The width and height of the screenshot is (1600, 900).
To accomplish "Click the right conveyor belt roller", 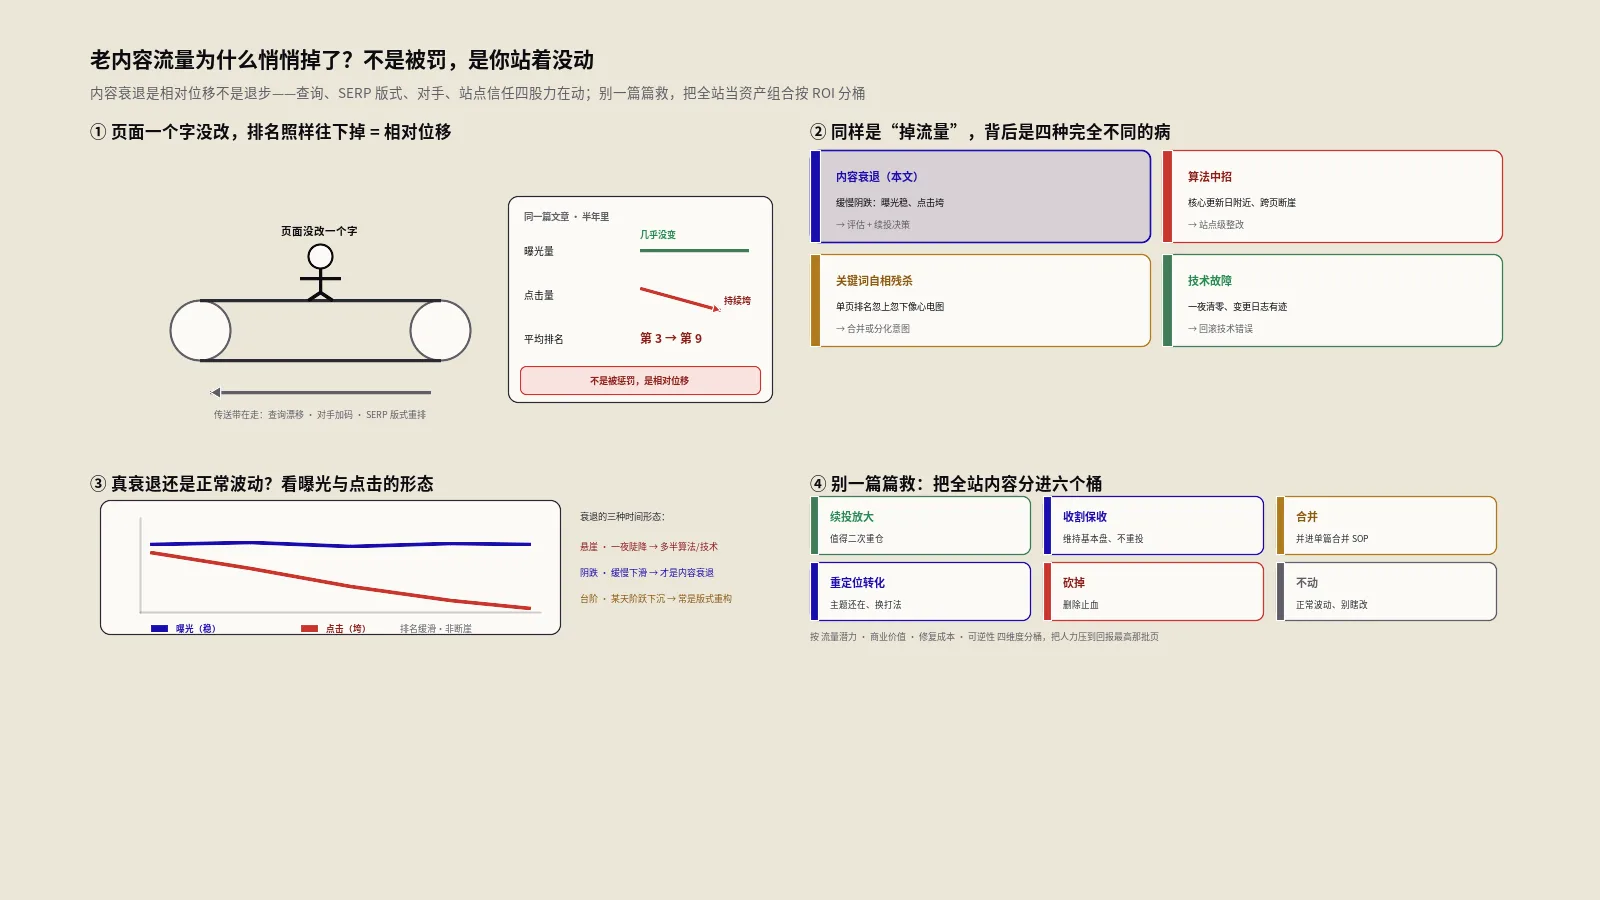I will coord(440,330).
